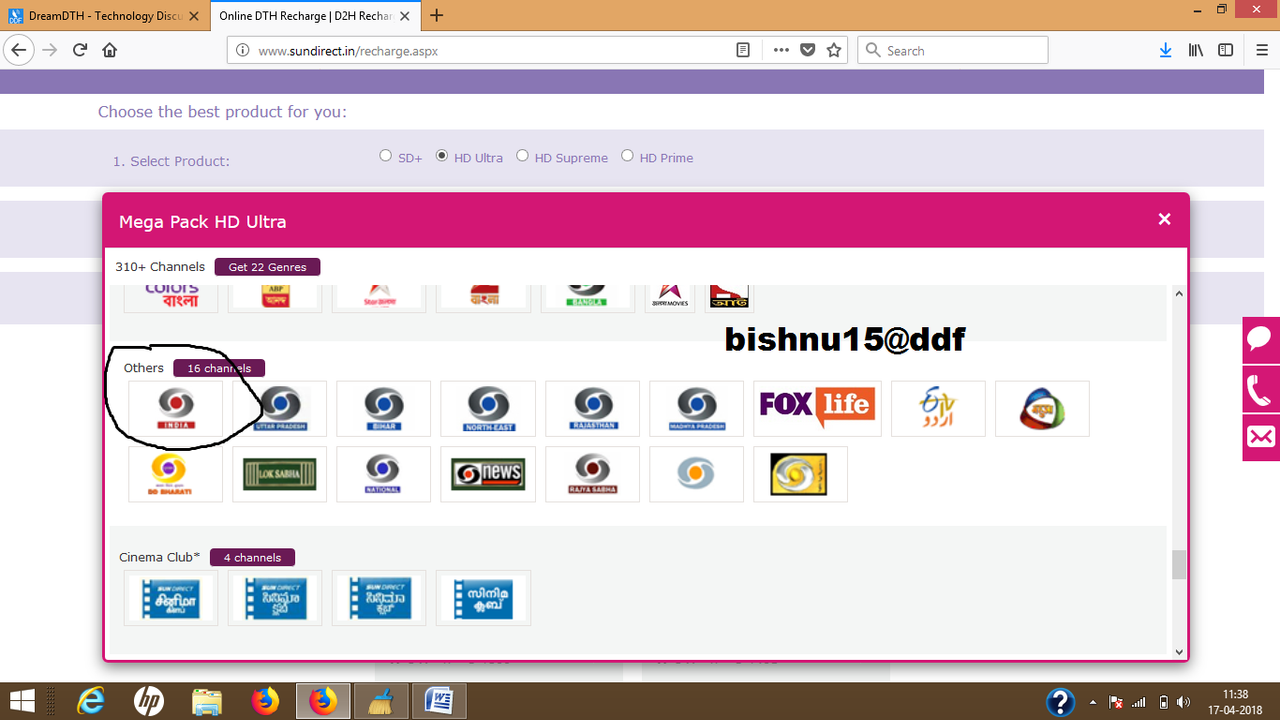Select the ETV Urdu channel logo
Viewport: 1280px width, 720px height.
(x=938, y=408)
